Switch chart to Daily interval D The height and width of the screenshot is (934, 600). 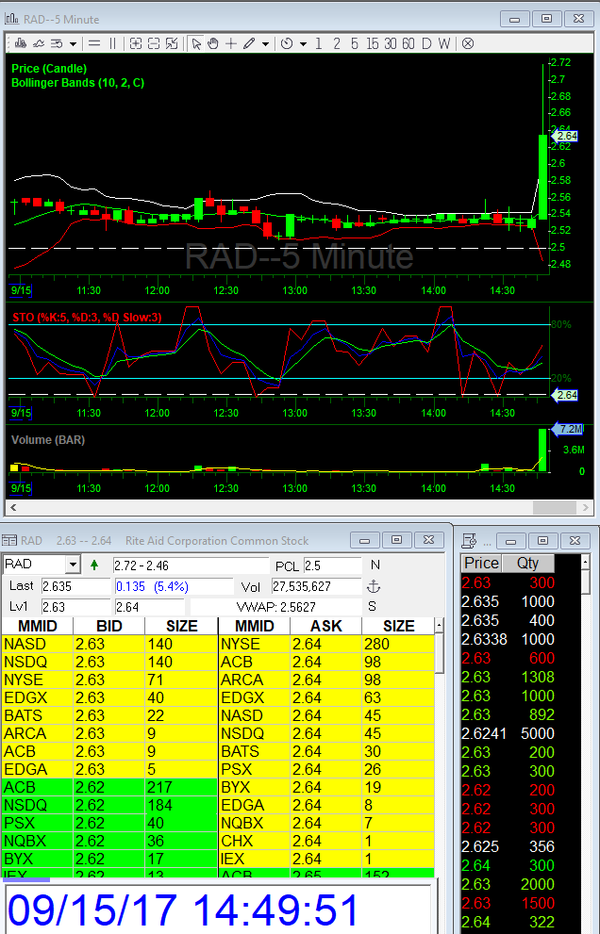(x=425, y=43)
